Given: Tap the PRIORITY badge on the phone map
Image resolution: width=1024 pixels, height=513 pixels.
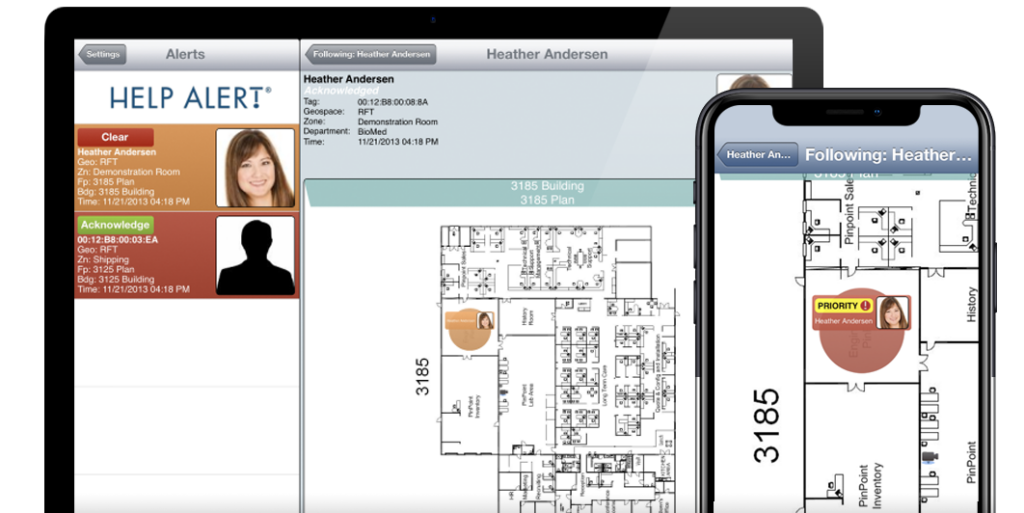Looking at the screenshot, I should click(x=843, y=305).
